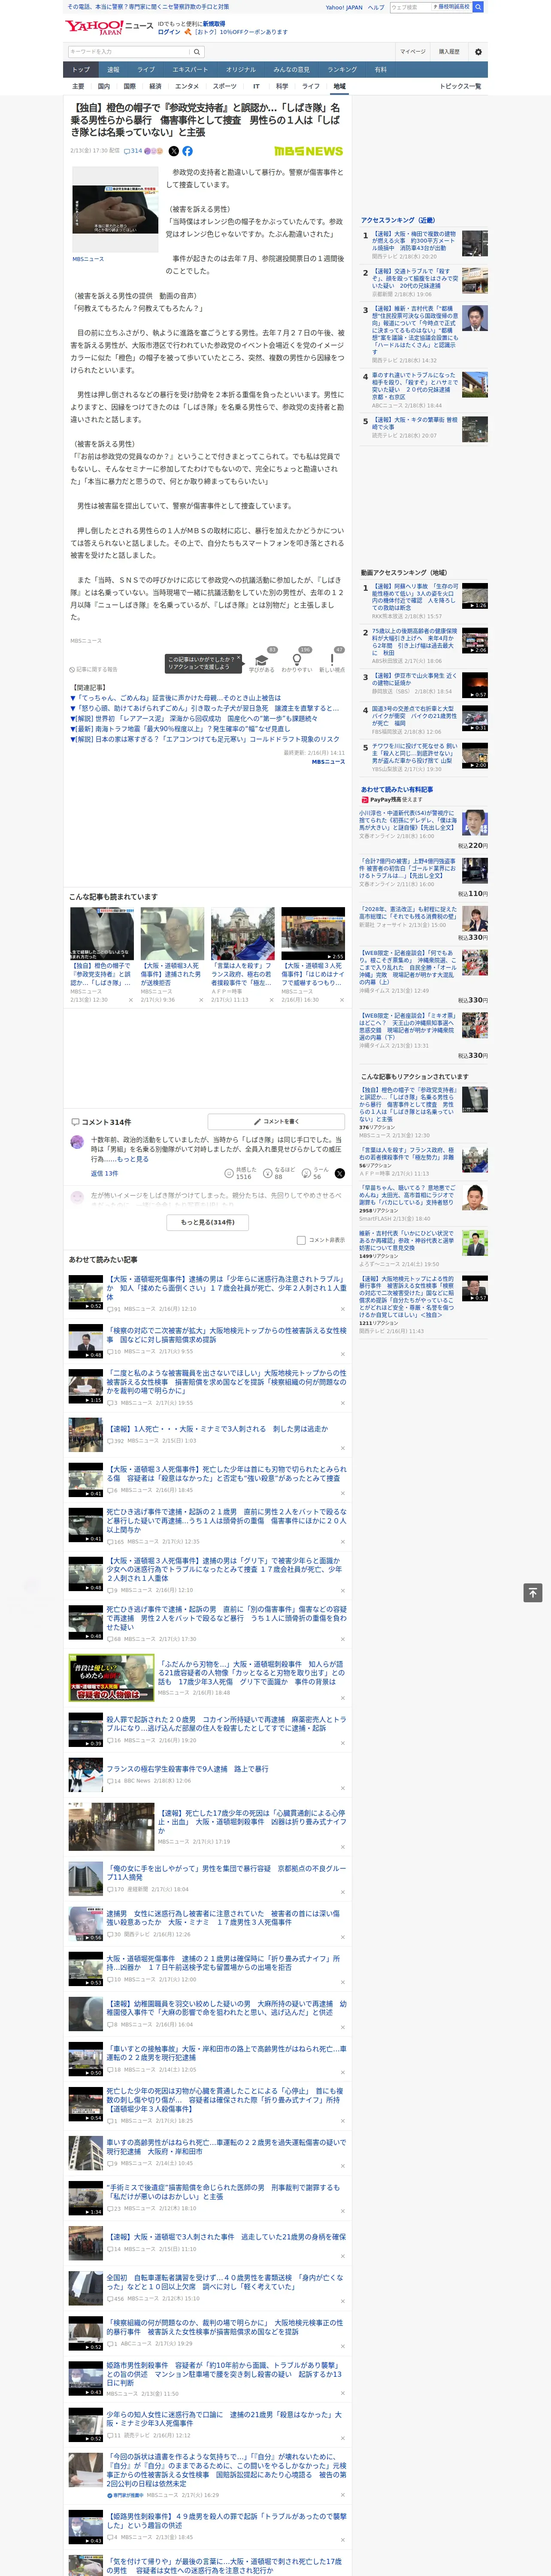The width and height of the screenshot is (551, 2576).
Task: Open the 有料 tab
Action: (x=380, y=69)
